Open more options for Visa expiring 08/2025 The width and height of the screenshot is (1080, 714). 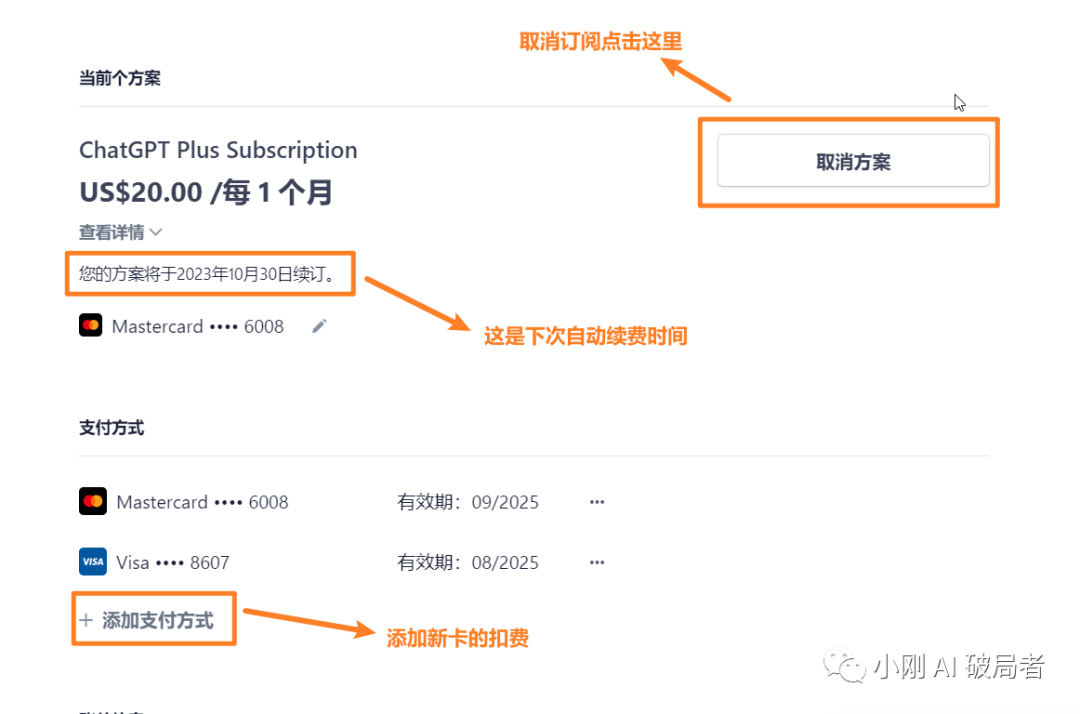(x=597, y=562)
